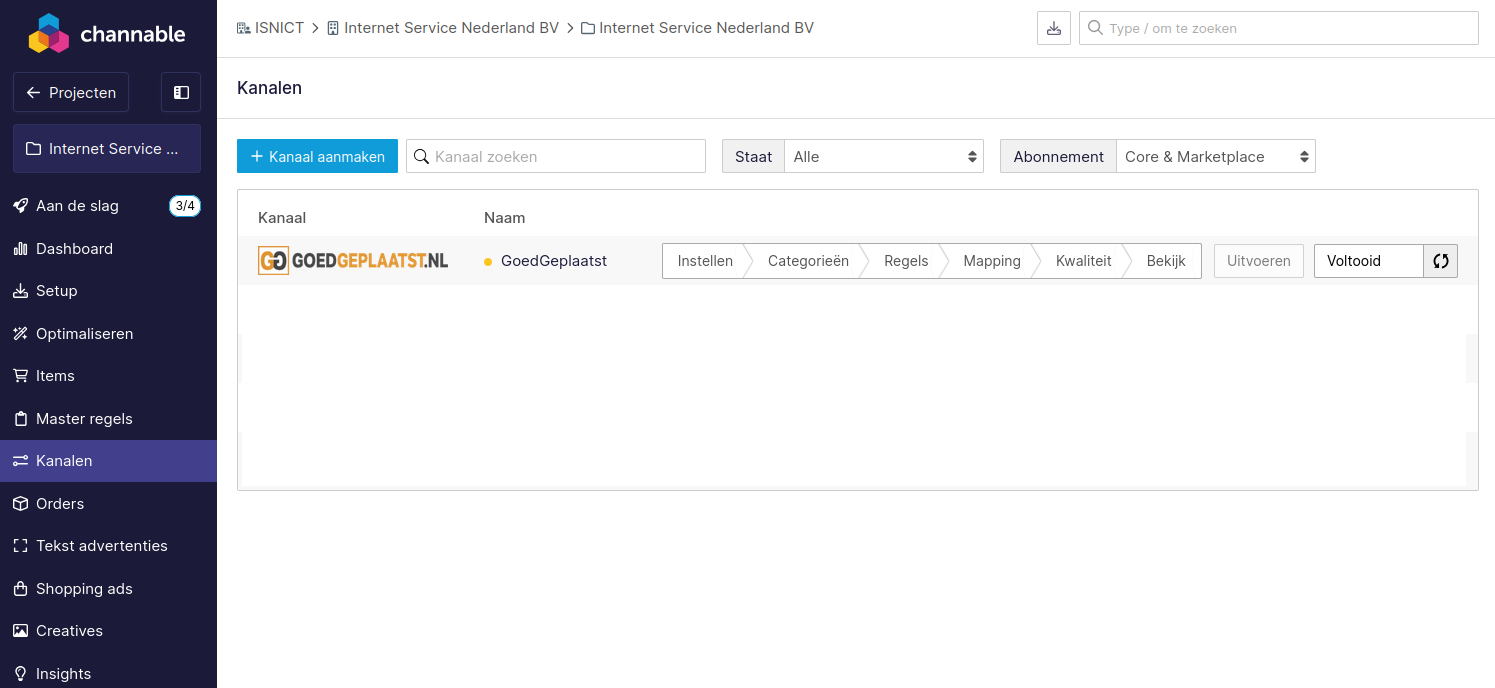
Task: Open the Kwaliteit step
Action: (x=1083, y=261)
